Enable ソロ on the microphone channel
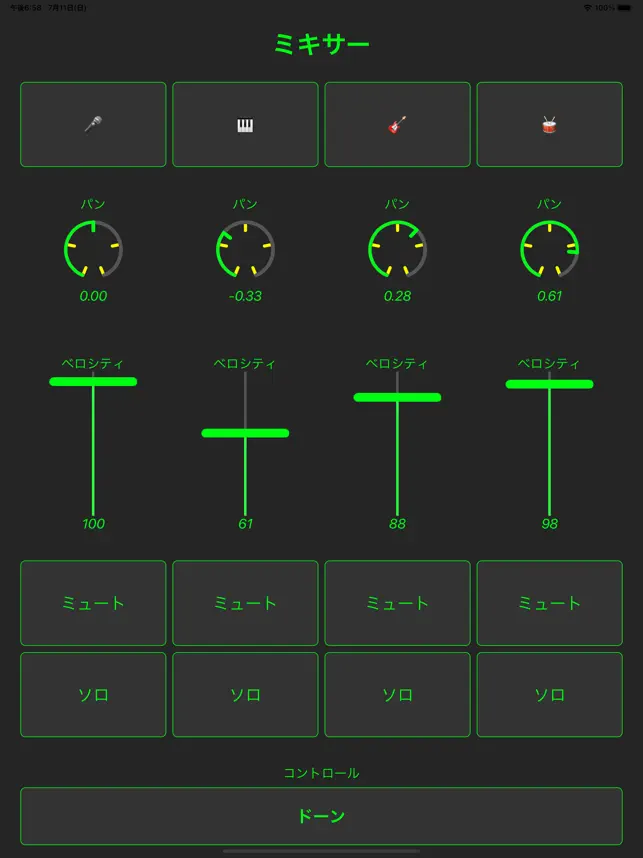This screenshot has height=858, width=643. (93, 694)
